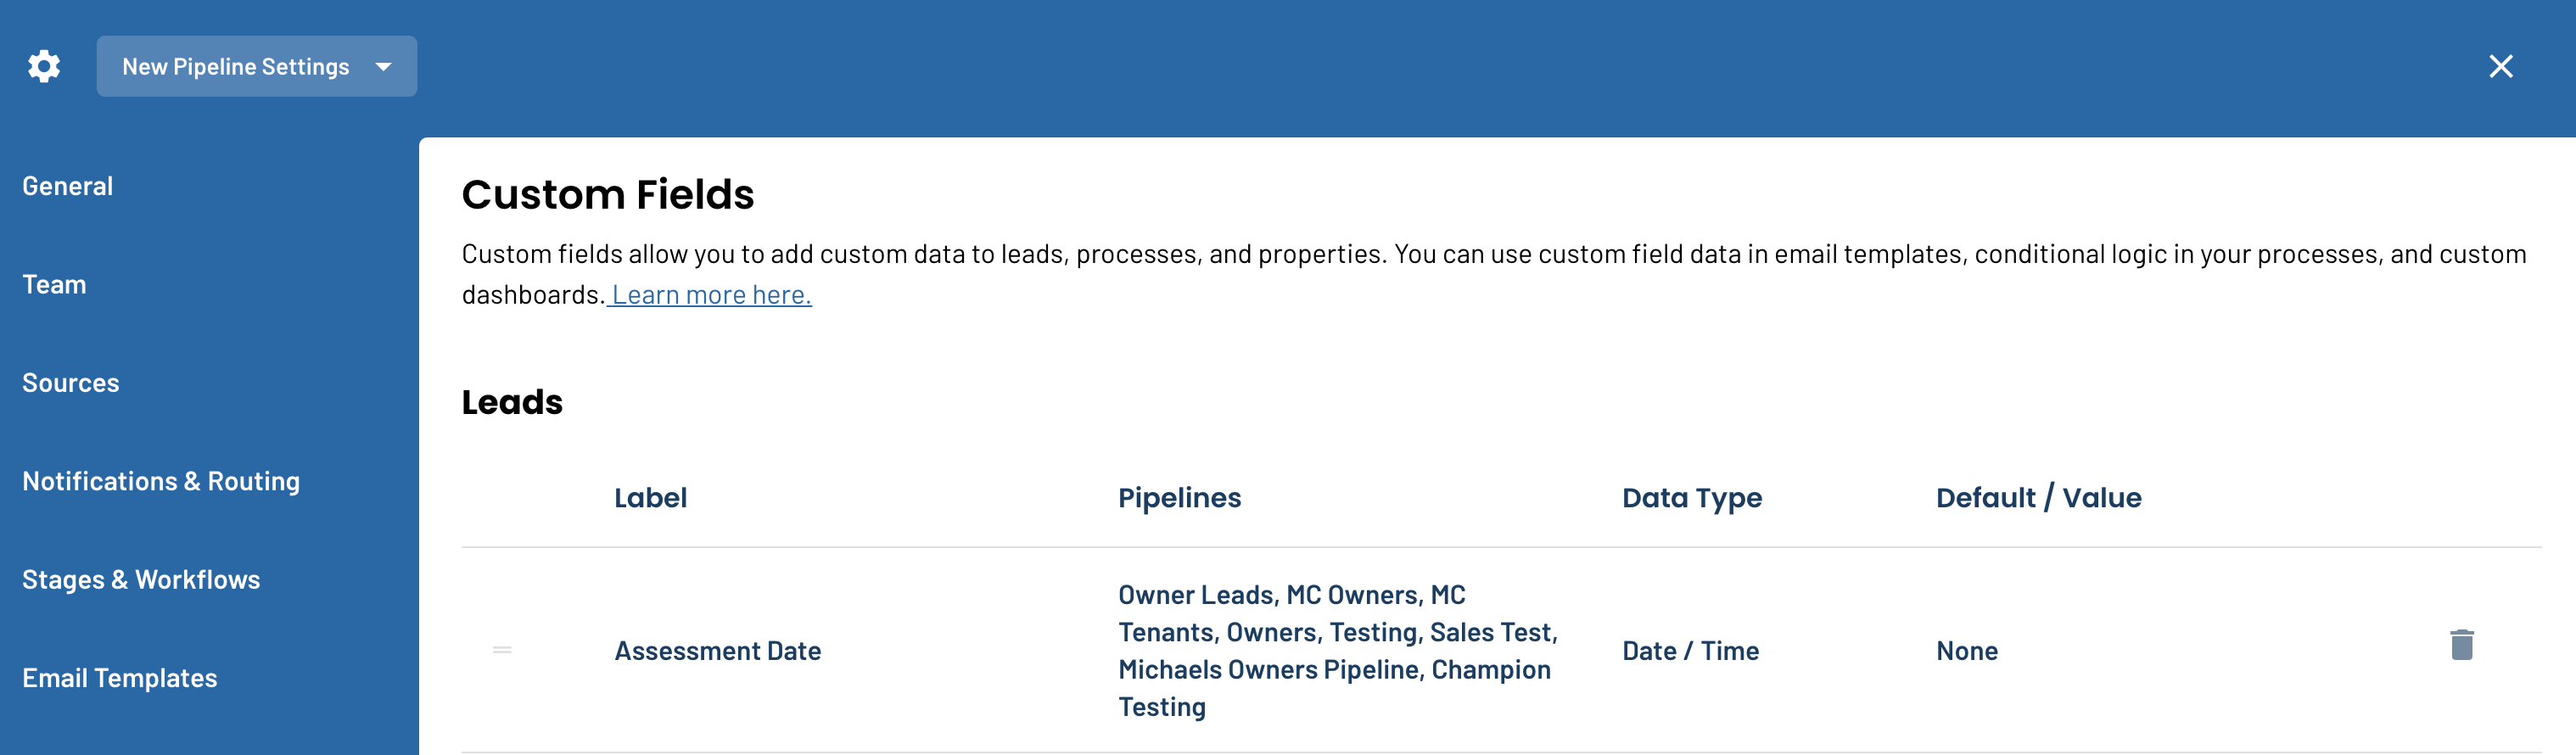Click the settings gear icon
This screenshot has width=2576, height=755.
coord(43,66)
